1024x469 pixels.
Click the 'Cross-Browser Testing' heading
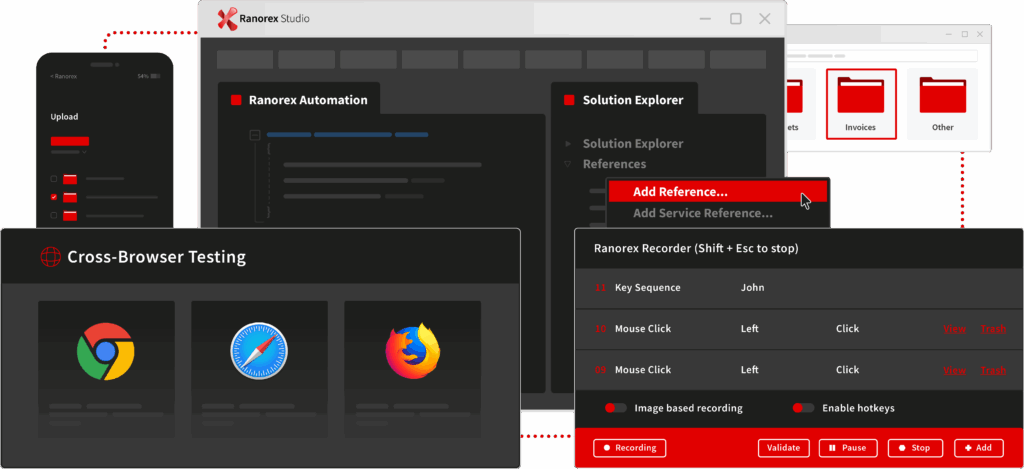click(157, 257)
